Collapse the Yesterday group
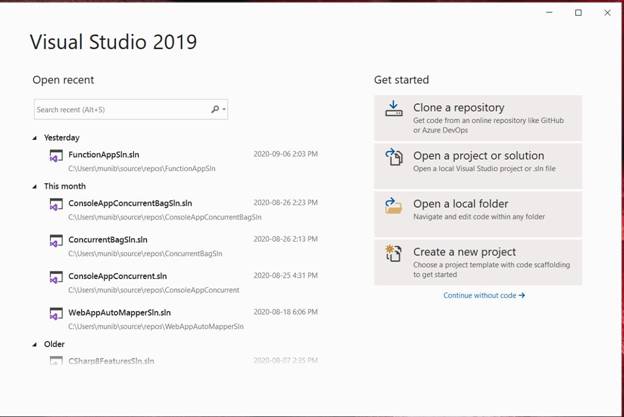Screen dimensions: 624x417 pyautogui.click(x=35, y=138)
